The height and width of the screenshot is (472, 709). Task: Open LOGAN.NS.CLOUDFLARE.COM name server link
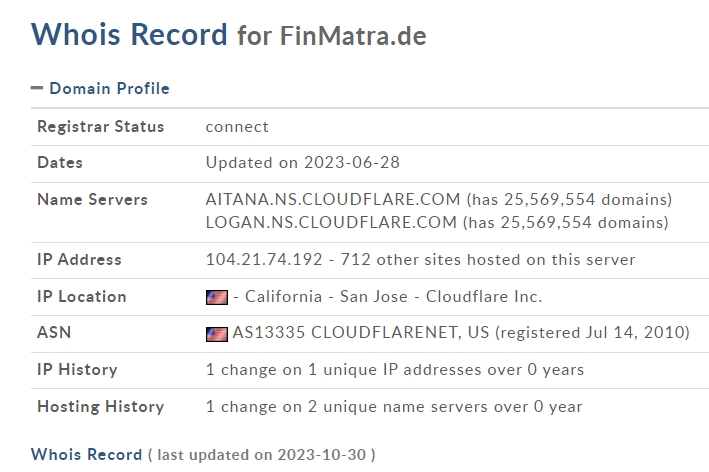[x=331, y=222]
